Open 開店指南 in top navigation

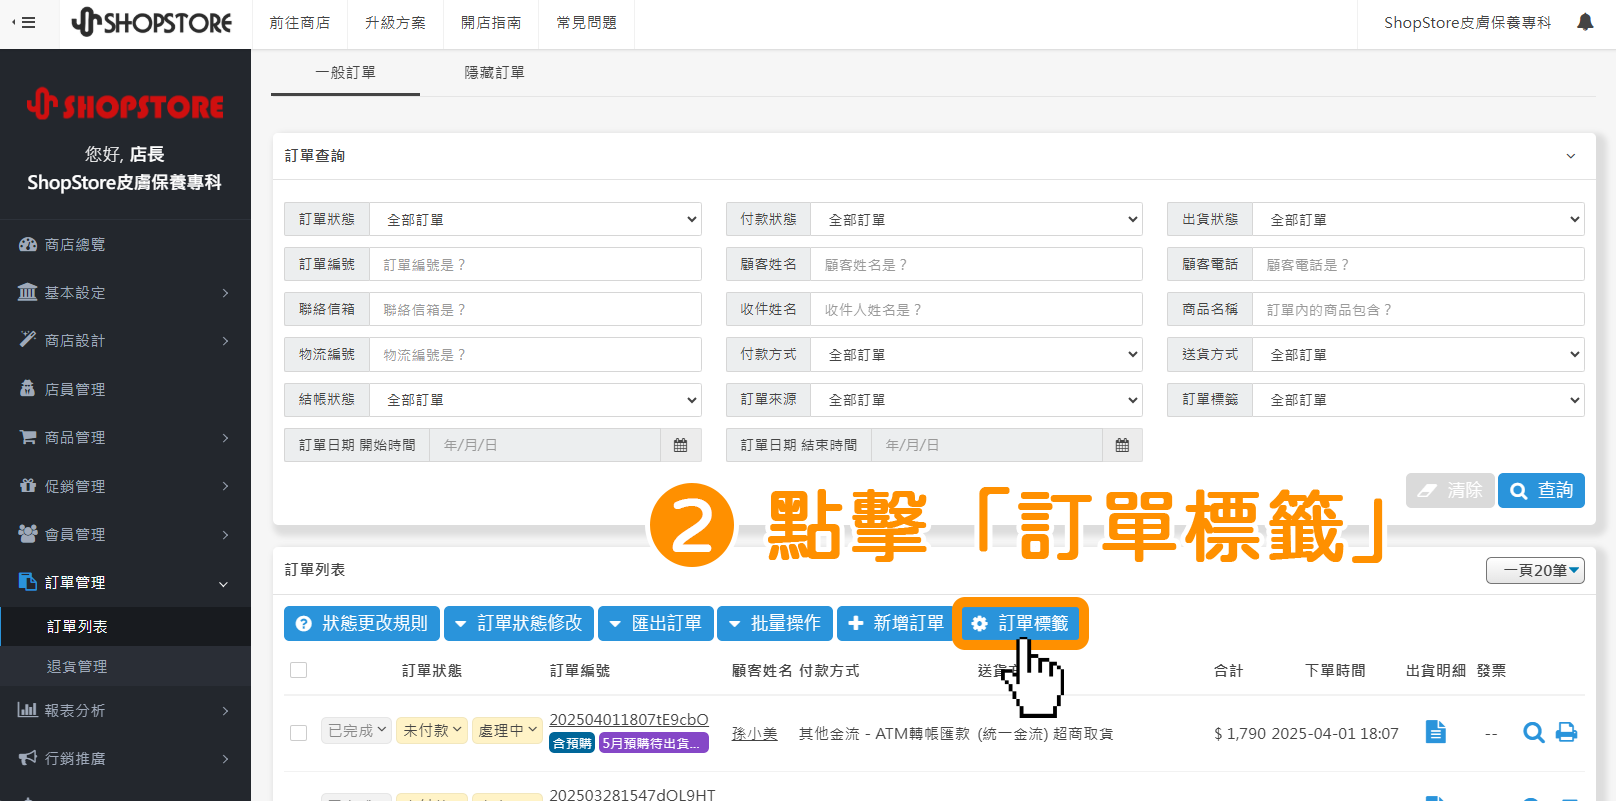point(491,23)
